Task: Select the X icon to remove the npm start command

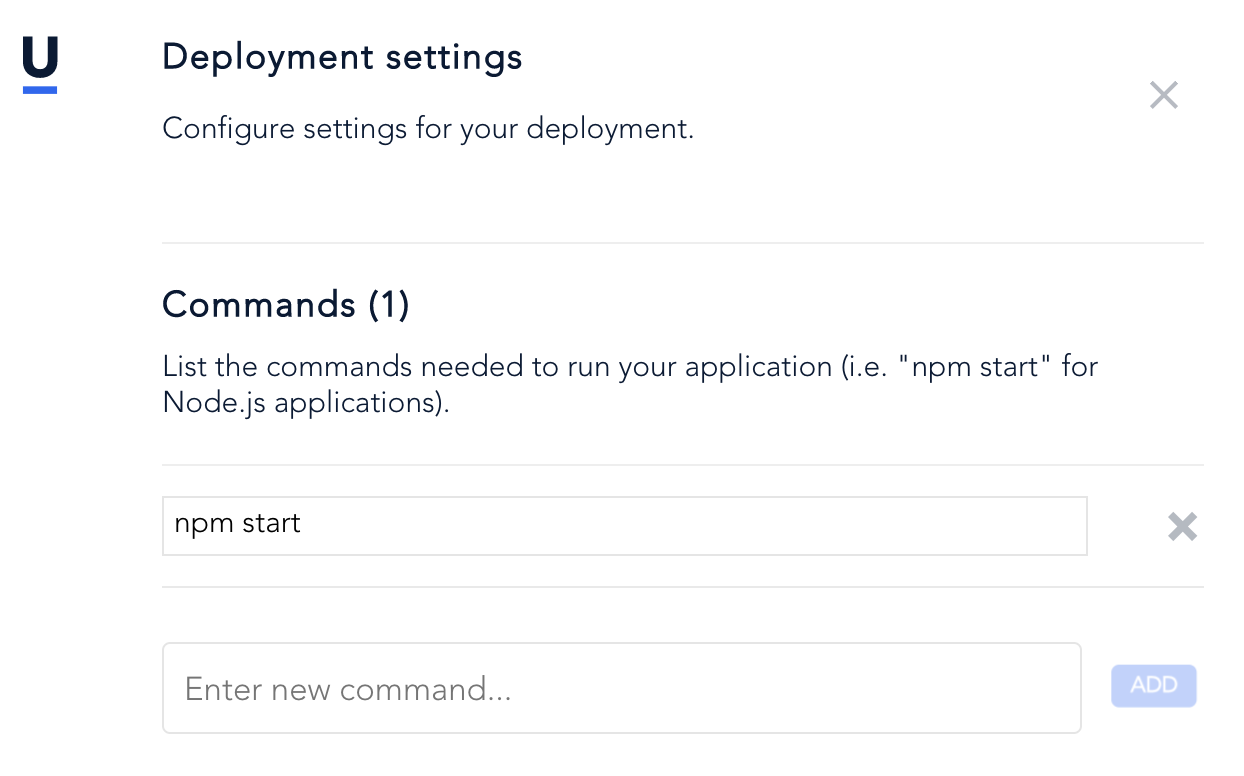Action: click(x=1182, y=526)
